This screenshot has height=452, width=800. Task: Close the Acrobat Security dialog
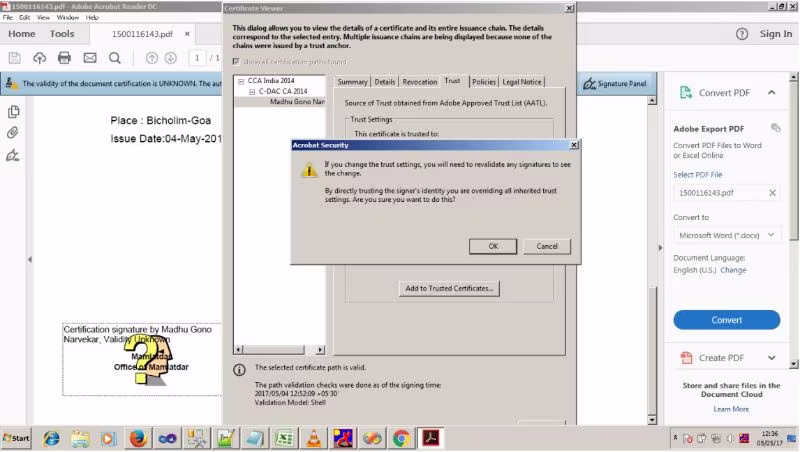(574, 145)
